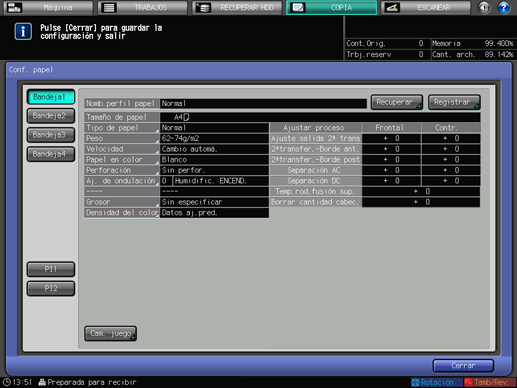This screenshot has width=517, height=388.
Task: Click the Tamb/Rev. status indicator
Action: 490,382
